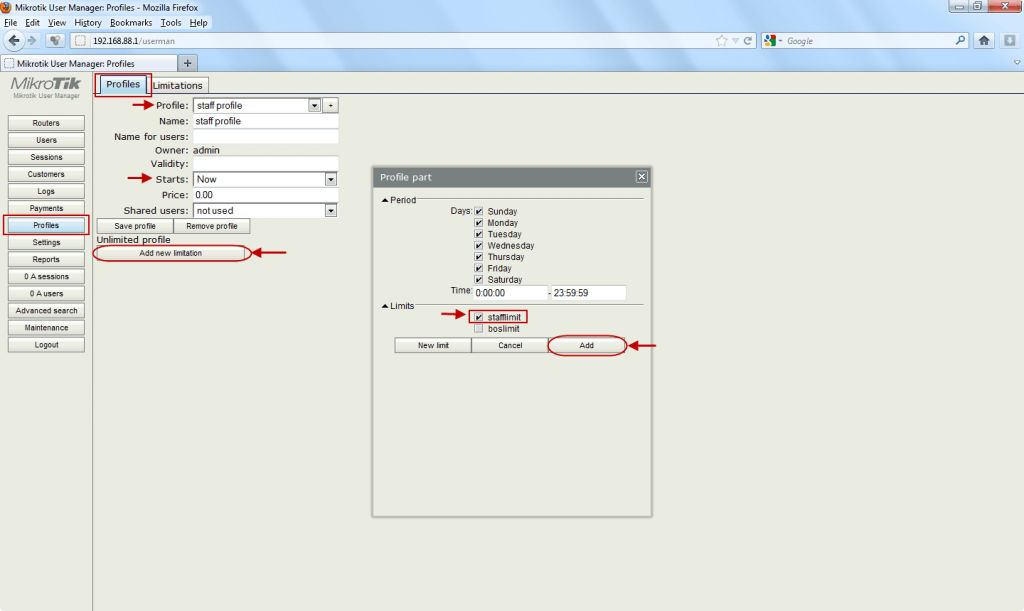The height and width of the screenshot is (611, 1024).
Task: Uncheck the Tuesday checkbox
Action: 479,234
